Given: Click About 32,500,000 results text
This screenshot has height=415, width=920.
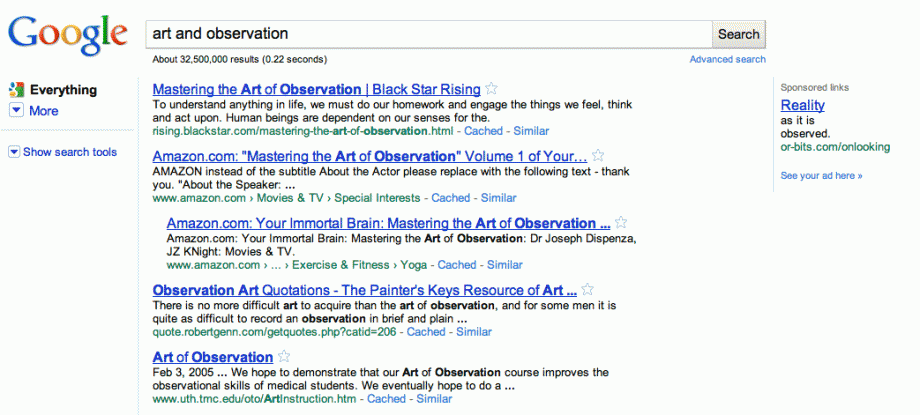Looking at the screenshot, I should 239,59.
